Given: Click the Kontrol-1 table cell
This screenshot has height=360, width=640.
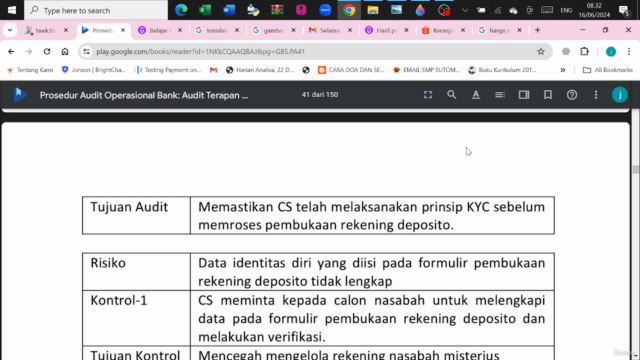Looking at the screenshot, I should [136, 318].
